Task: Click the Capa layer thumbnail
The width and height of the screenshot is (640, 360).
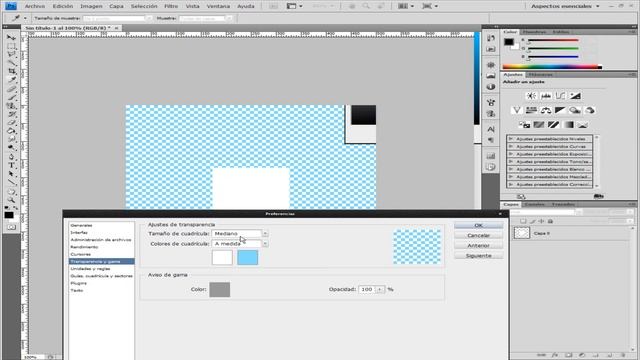Action: (x=522, y=233)
